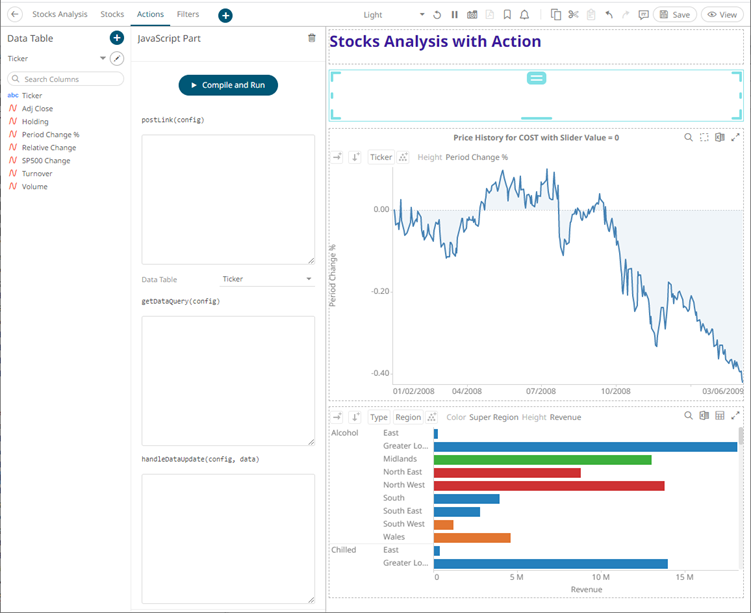Image resolution: width=751 pixels, height=613 pixels.
Task: Maximize the Price History chart
Action: (x=736, y=138)
